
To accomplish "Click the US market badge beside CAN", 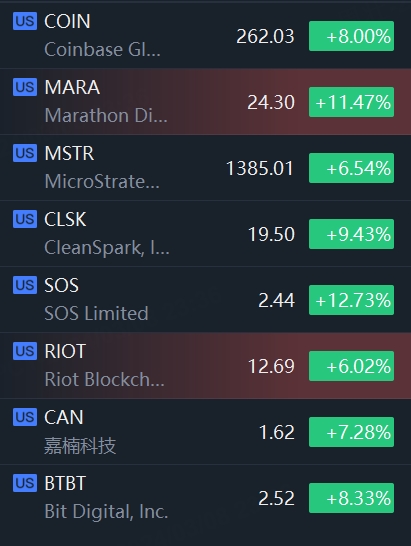I will [x=25, y=417].
